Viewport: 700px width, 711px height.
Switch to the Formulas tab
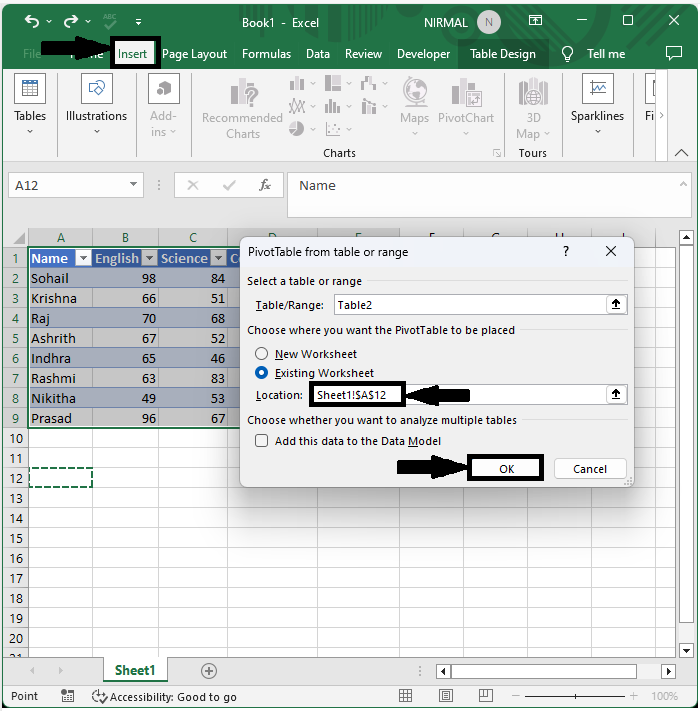(x=267, y=54)
